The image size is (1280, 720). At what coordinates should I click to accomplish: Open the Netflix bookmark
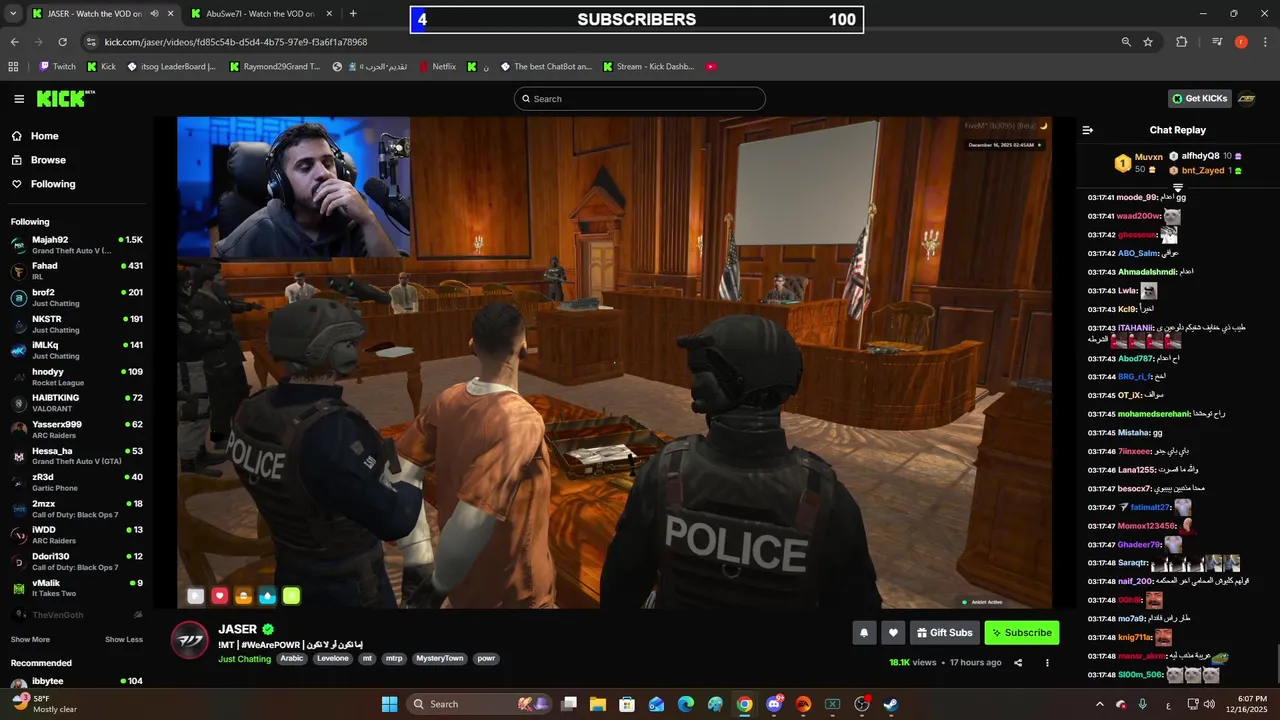click(437, 67)
